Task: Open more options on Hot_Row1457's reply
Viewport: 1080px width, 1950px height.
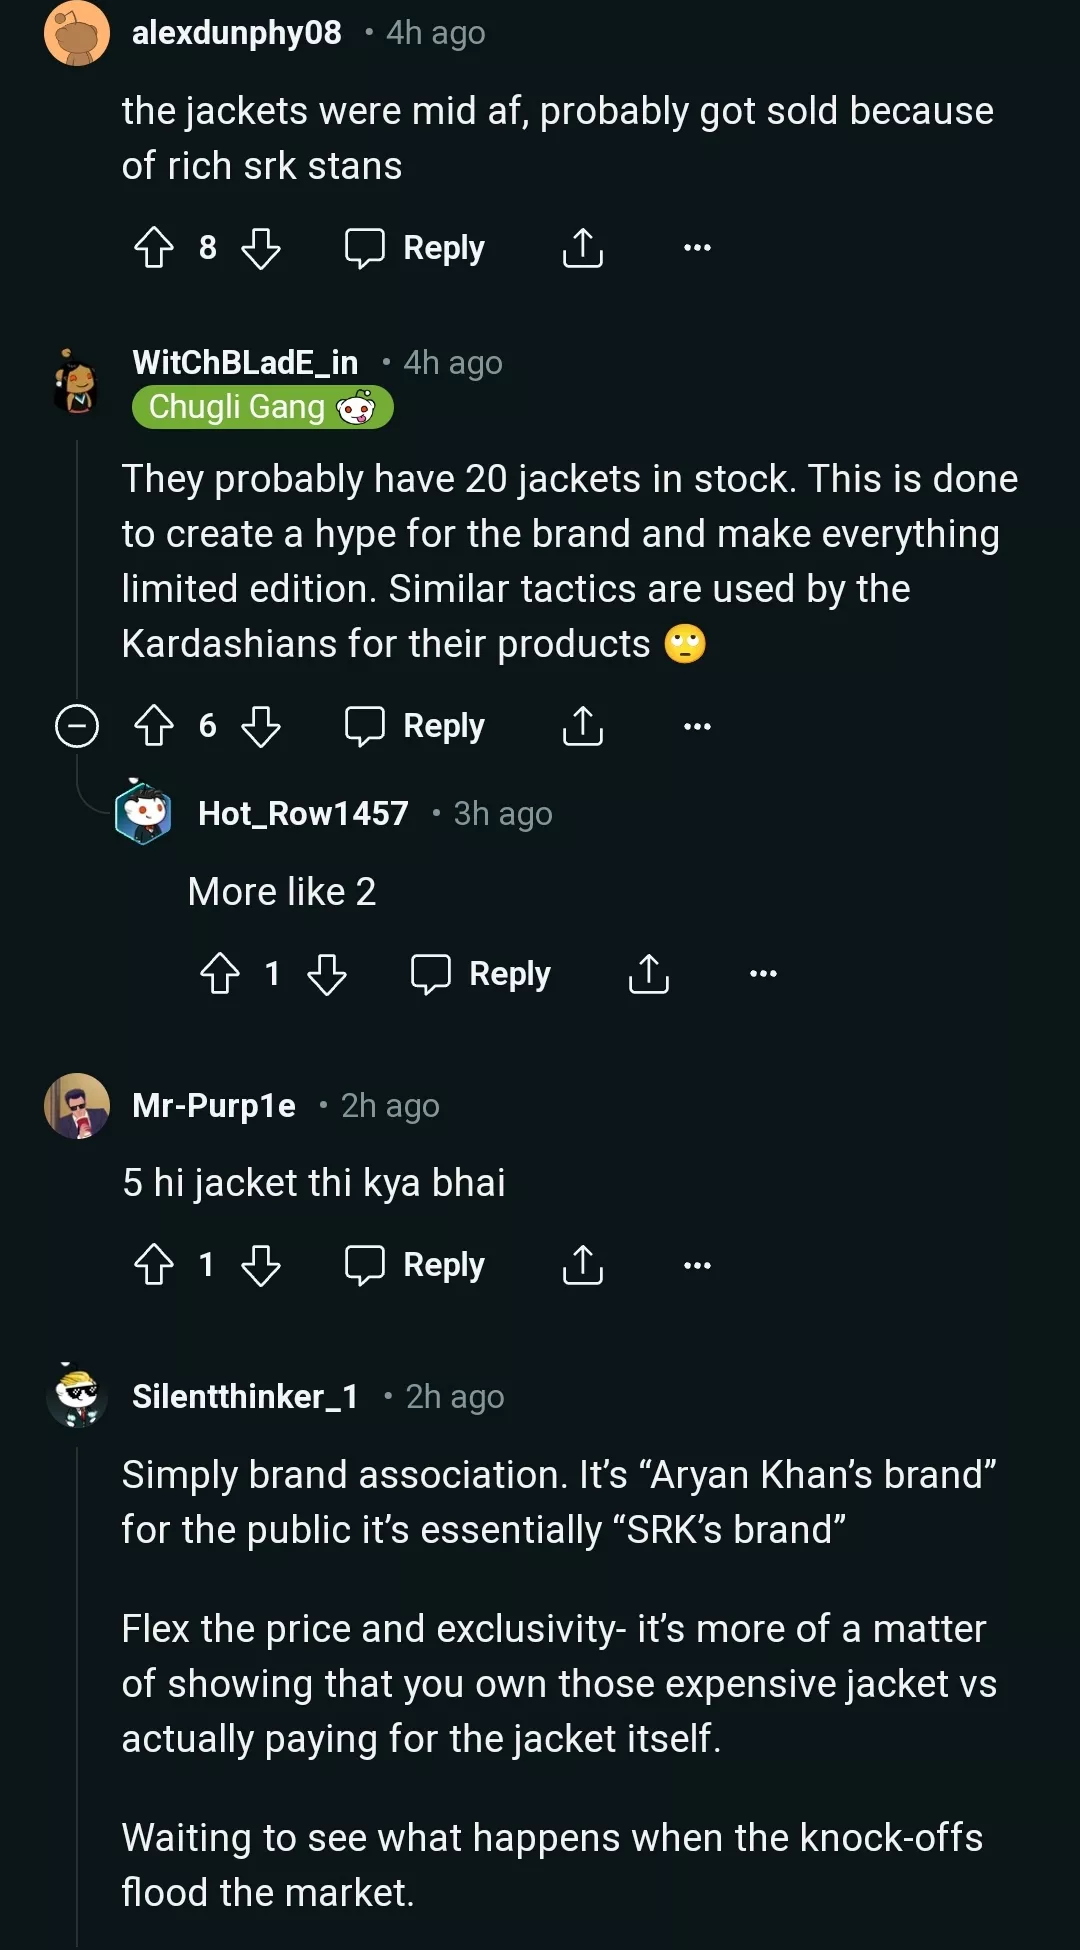Action: click(763, 974)
